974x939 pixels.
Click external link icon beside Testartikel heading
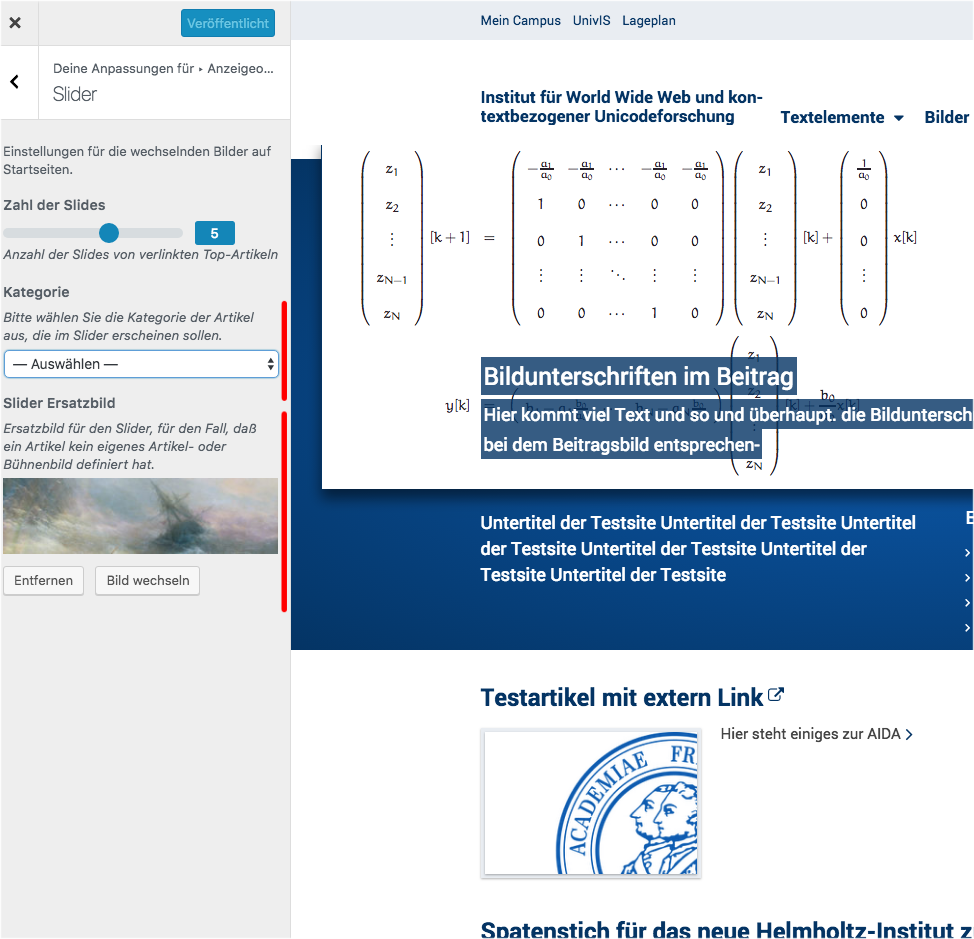[776, 696]
